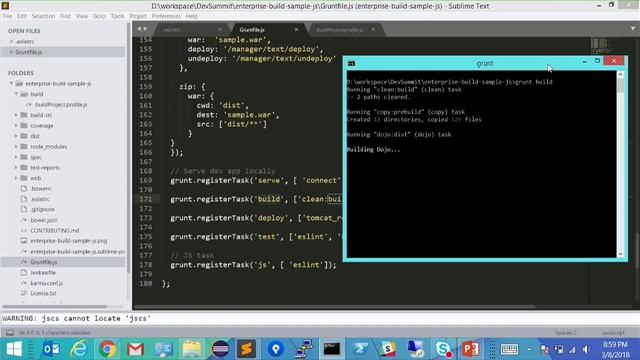The image size is (640, 360).
Task: Expand the build-src folder
Action: 16,115
